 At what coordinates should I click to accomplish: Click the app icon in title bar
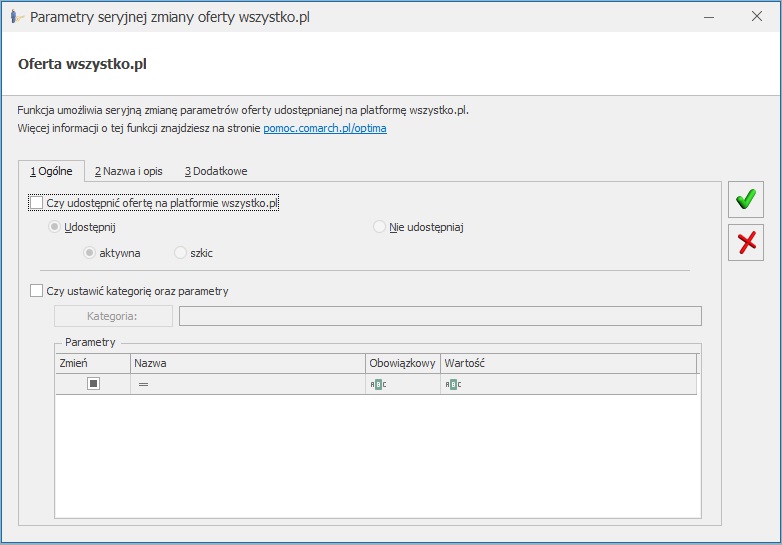coord(16,17)
